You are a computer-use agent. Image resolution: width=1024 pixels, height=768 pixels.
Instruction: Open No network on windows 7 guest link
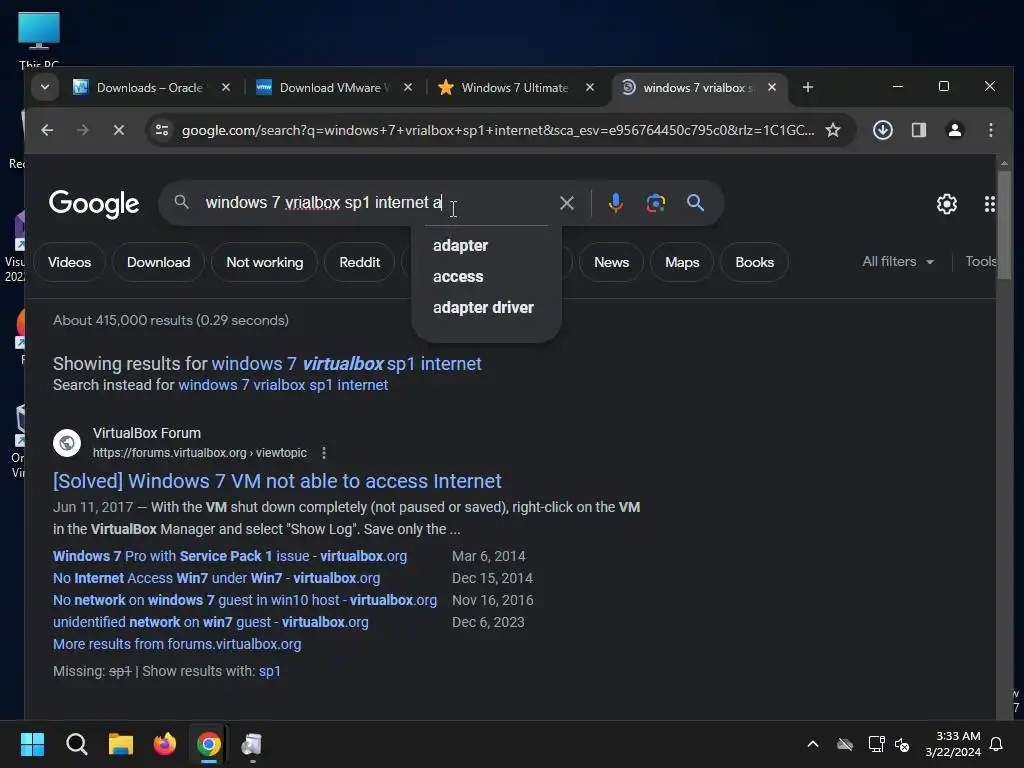pyautogui.click(x=245, y=600)
